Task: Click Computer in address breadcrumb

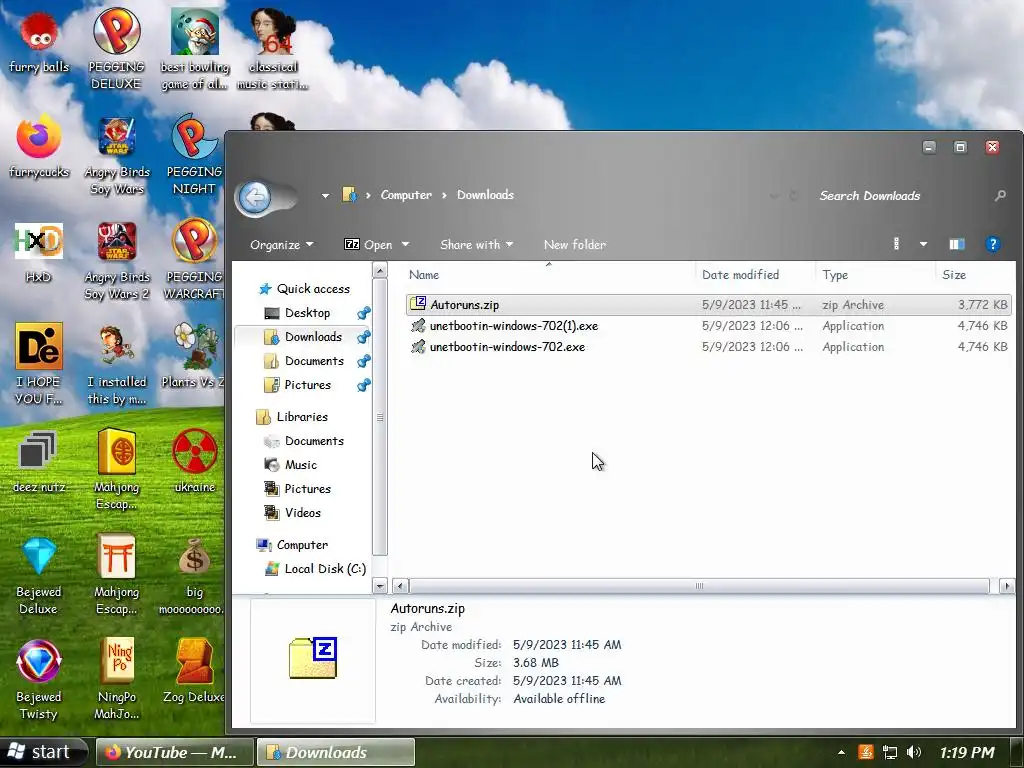Action: point(406,195)
